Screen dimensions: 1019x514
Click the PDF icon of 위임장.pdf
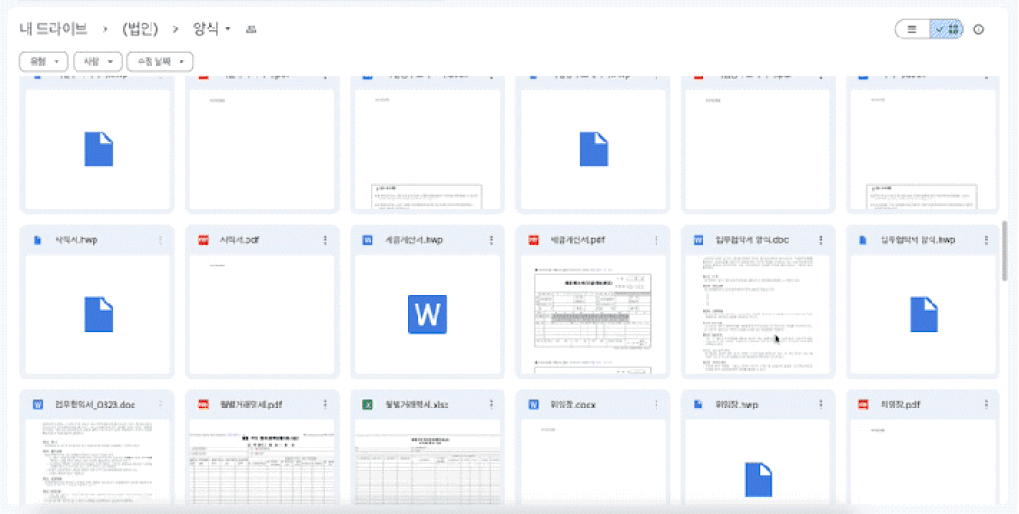pos(863,404)
